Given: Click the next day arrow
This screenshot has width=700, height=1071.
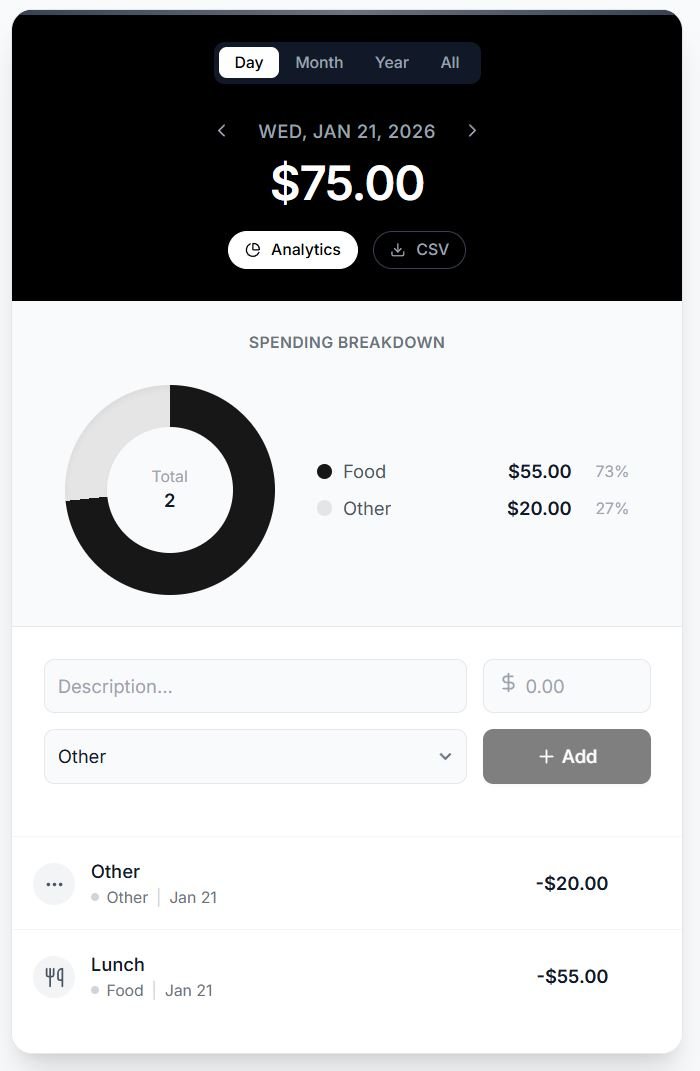Looking at the screenshot, I should pyautogui.click(x=472, y=131).
